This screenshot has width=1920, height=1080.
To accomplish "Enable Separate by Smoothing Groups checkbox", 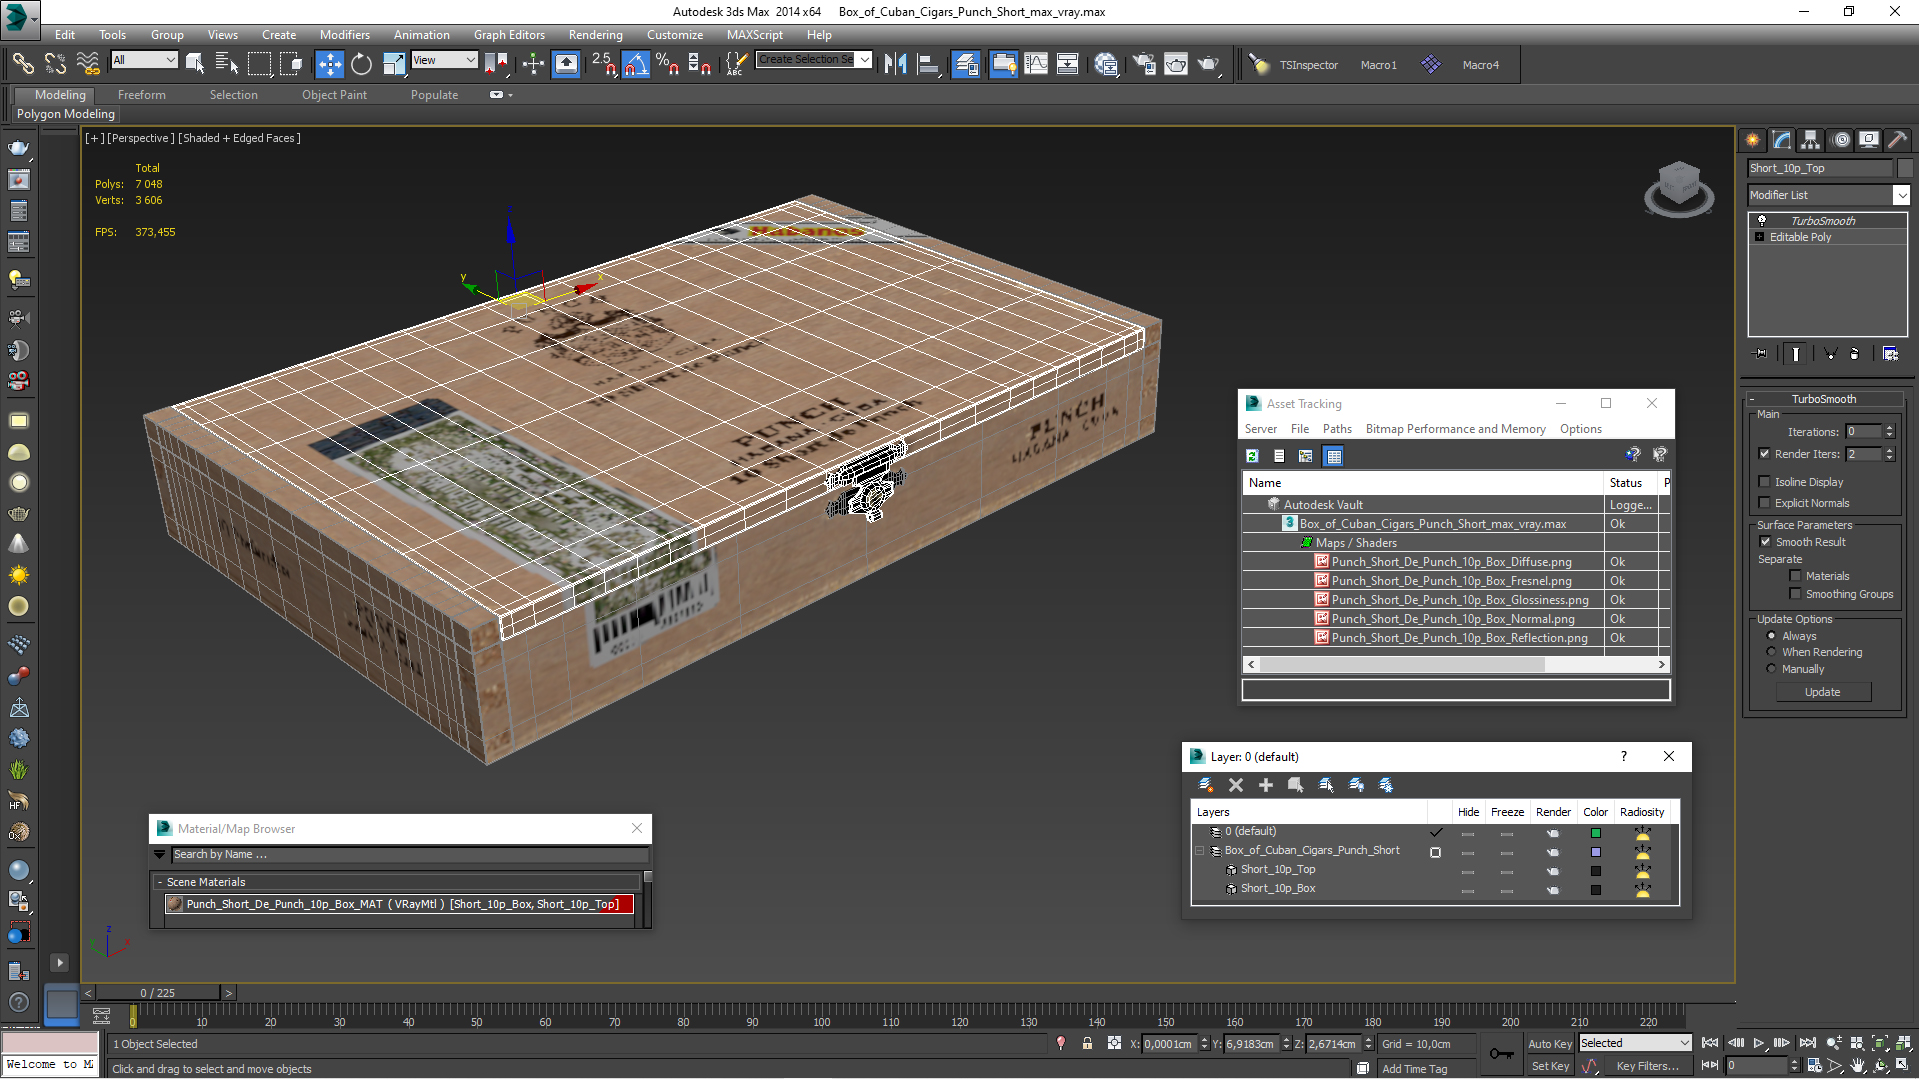I will coord(1796,593).
